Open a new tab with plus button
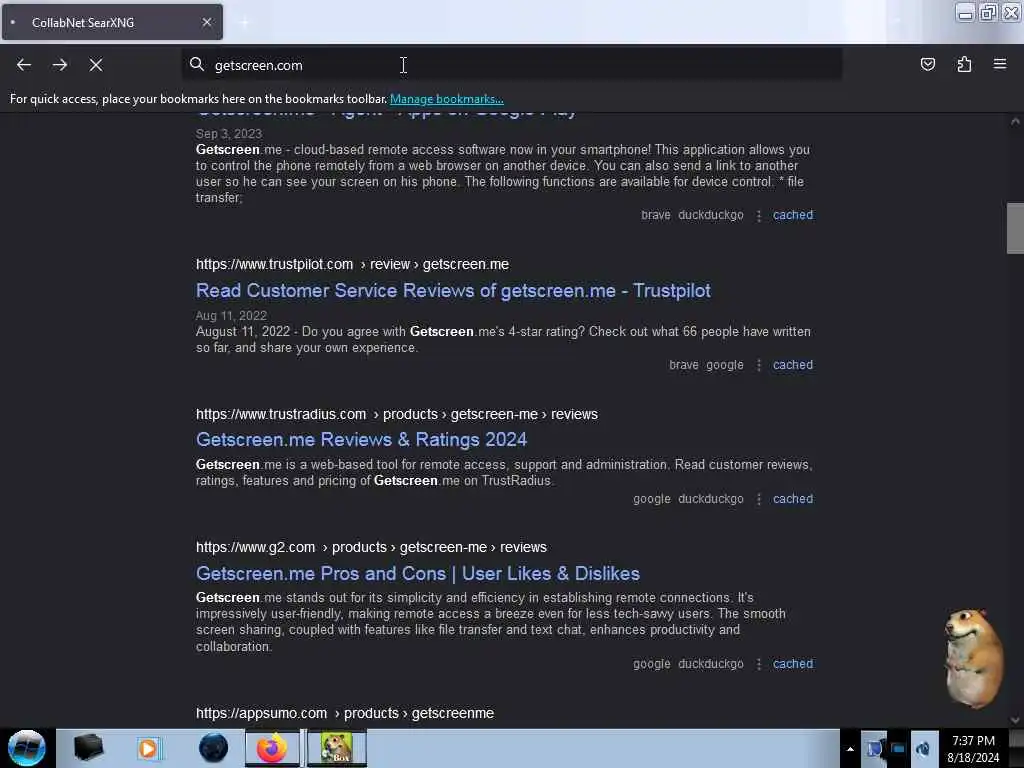The height and width of the screenshot is (768, 1024). click(x=244, y=23)
